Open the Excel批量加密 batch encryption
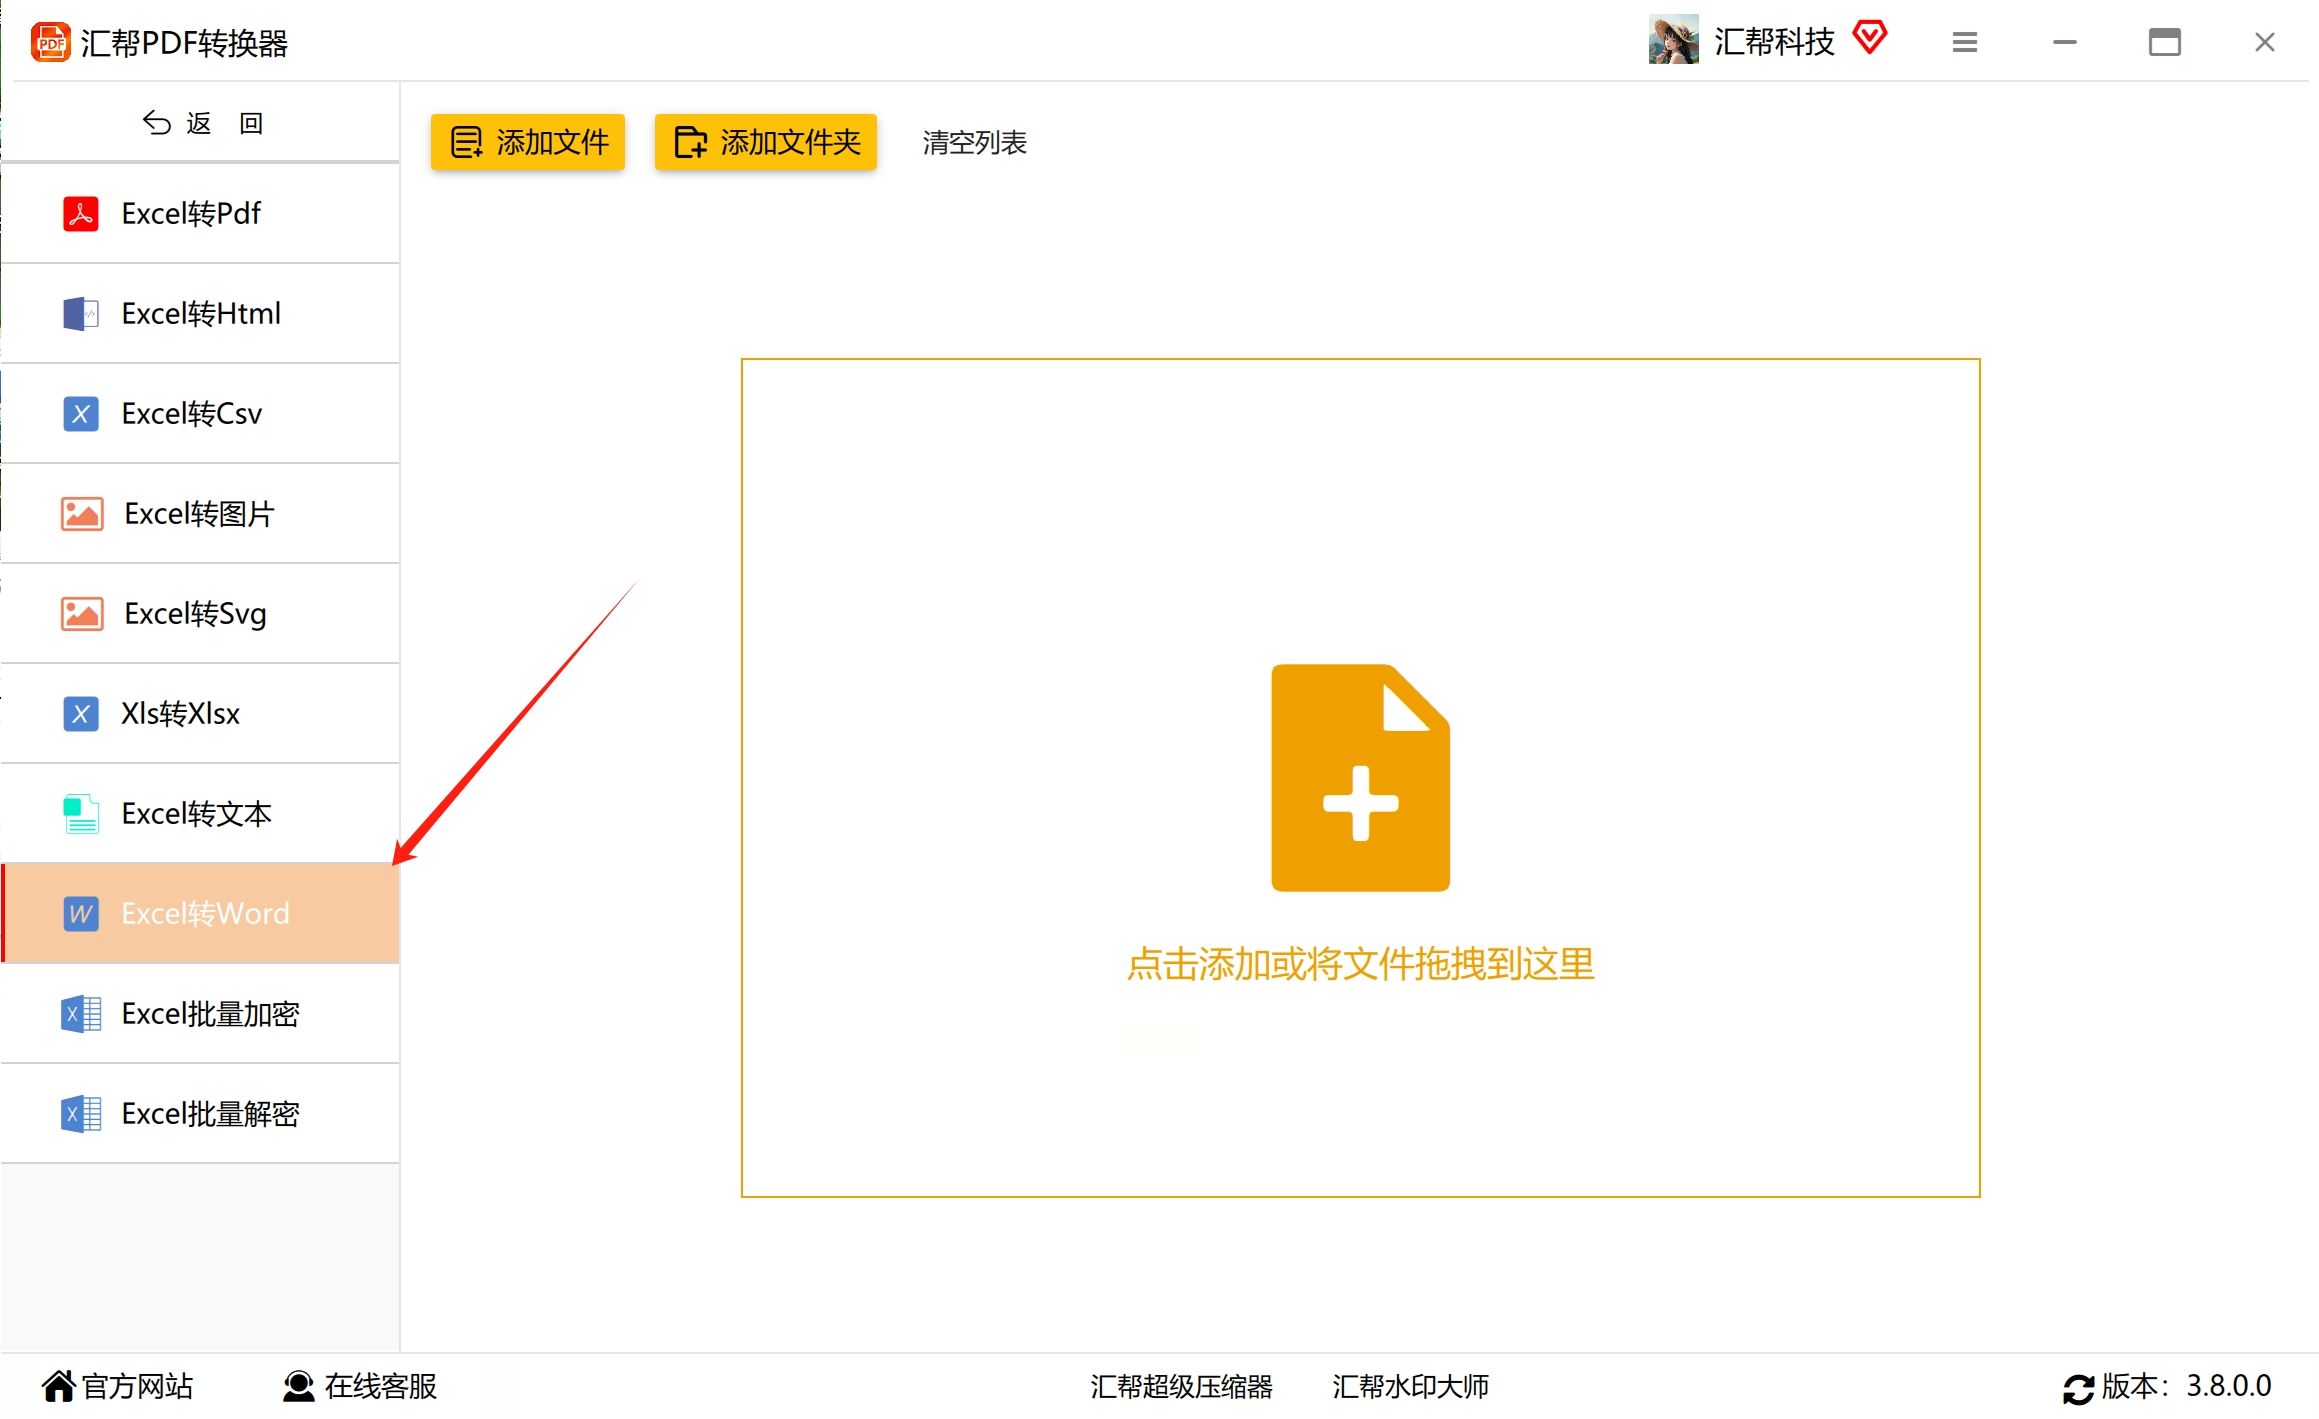 click(x=210, y=1014)
